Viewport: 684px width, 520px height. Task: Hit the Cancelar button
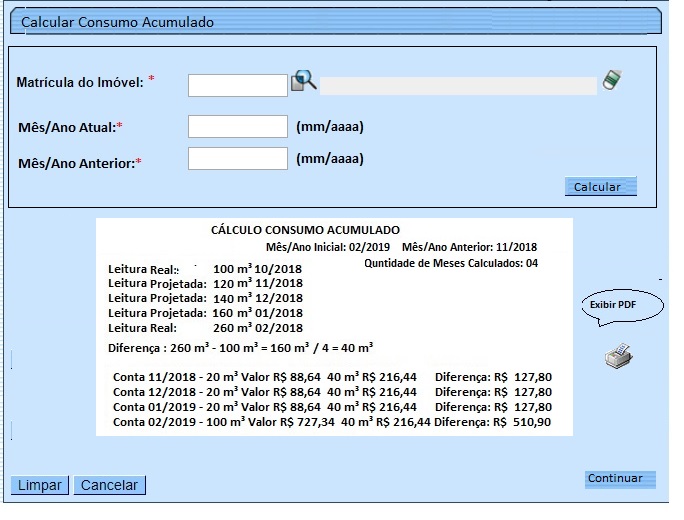[110, 485]
